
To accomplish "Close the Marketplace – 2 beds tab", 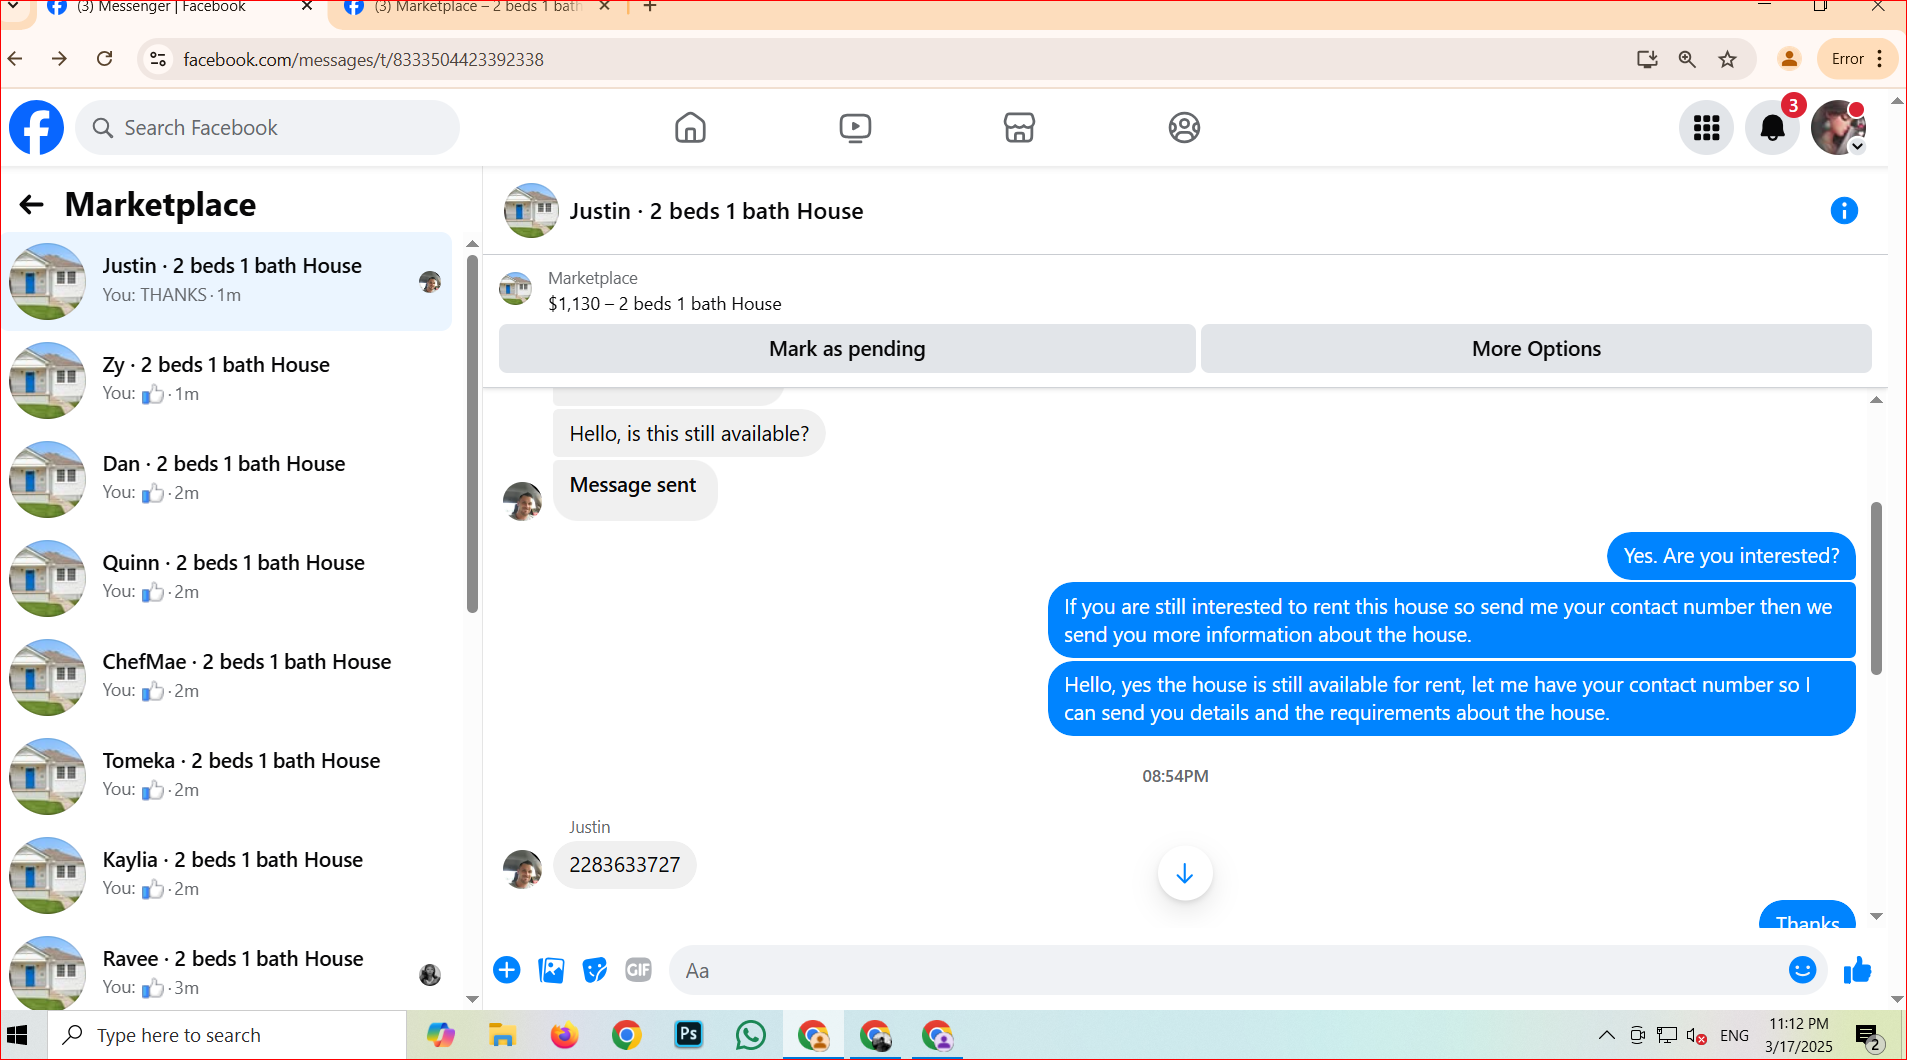I will point(604,7).
